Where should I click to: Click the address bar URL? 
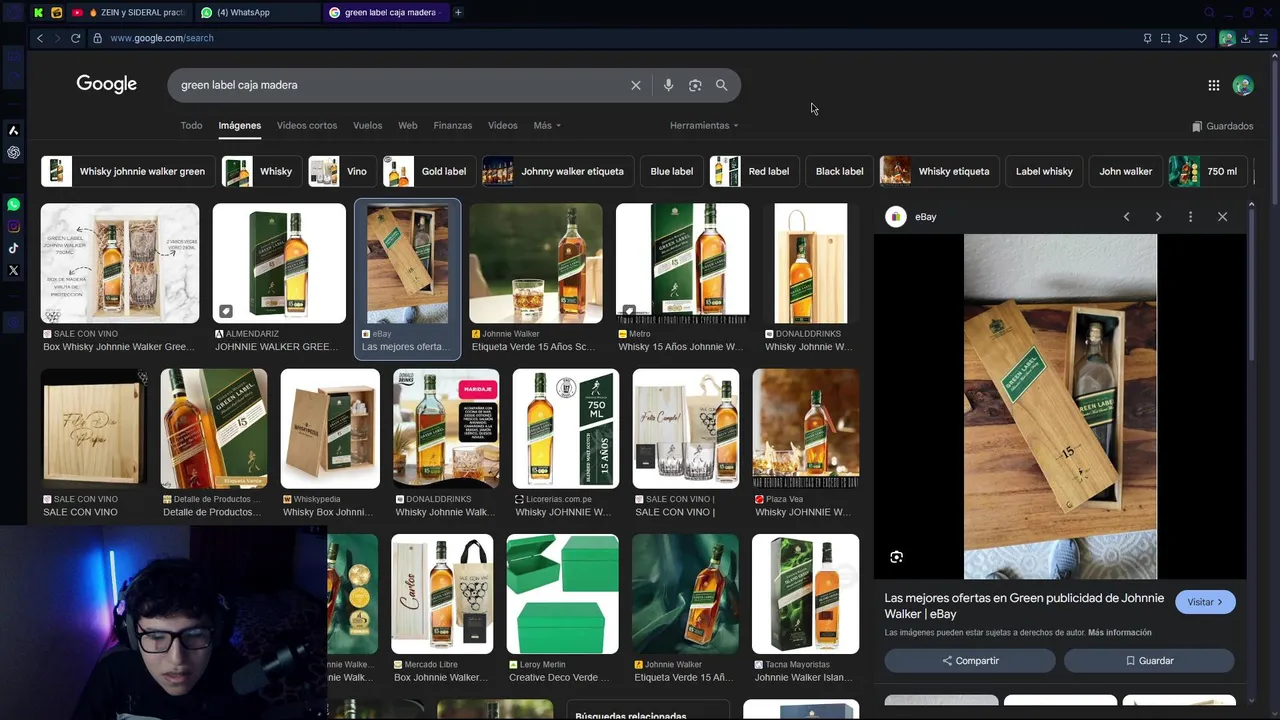point(162,38)
